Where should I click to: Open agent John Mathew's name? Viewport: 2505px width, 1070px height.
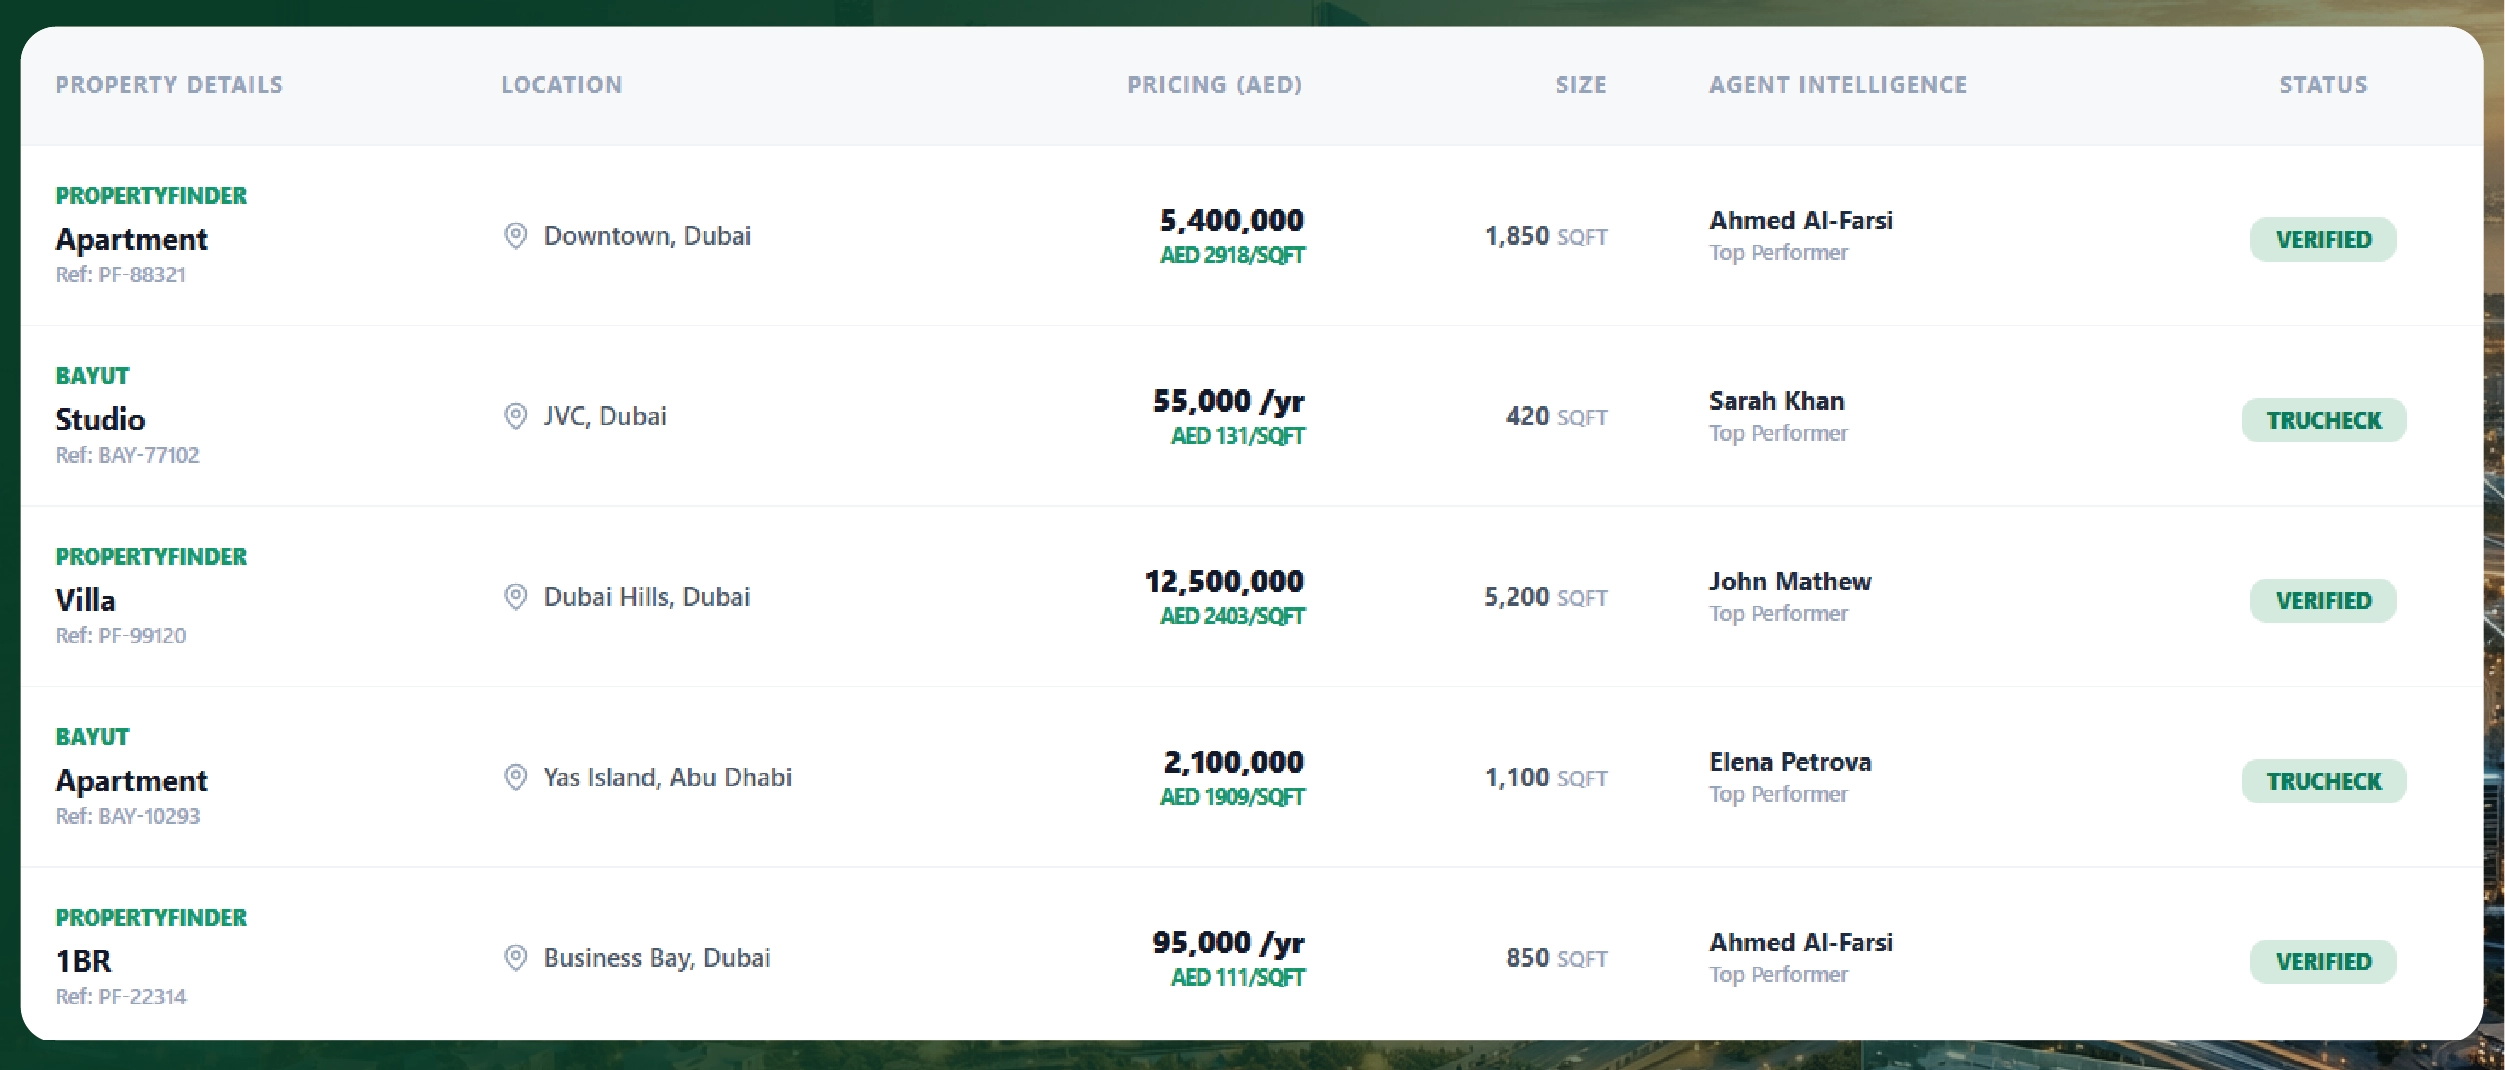click(1789, 581)
